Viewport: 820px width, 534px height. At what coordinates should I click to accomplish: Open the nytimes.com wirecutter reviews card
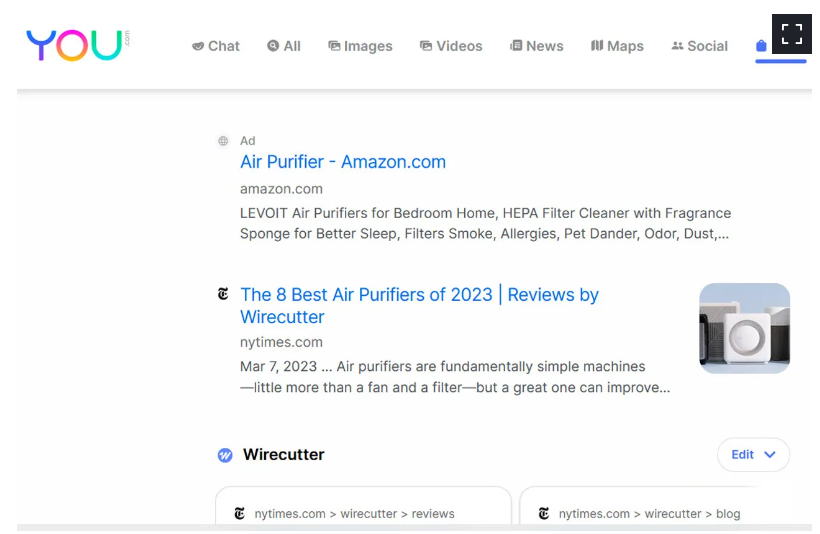tap(363, 506)
